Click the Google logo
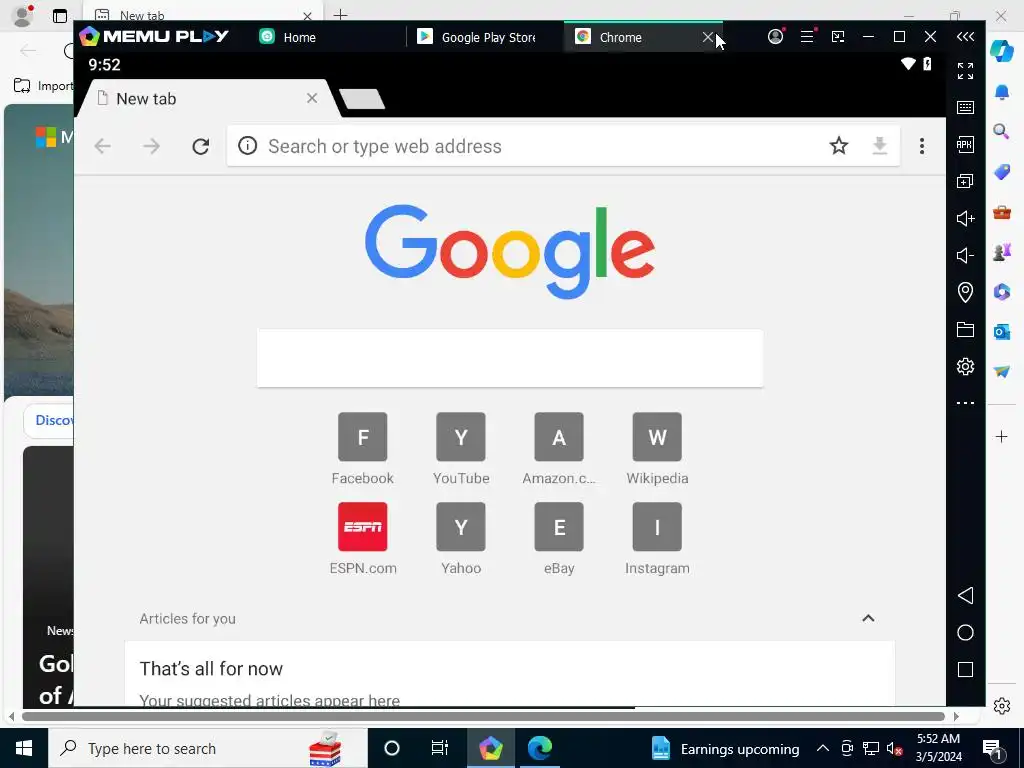The image size is (1024, 768). click(x=510, y=251)
